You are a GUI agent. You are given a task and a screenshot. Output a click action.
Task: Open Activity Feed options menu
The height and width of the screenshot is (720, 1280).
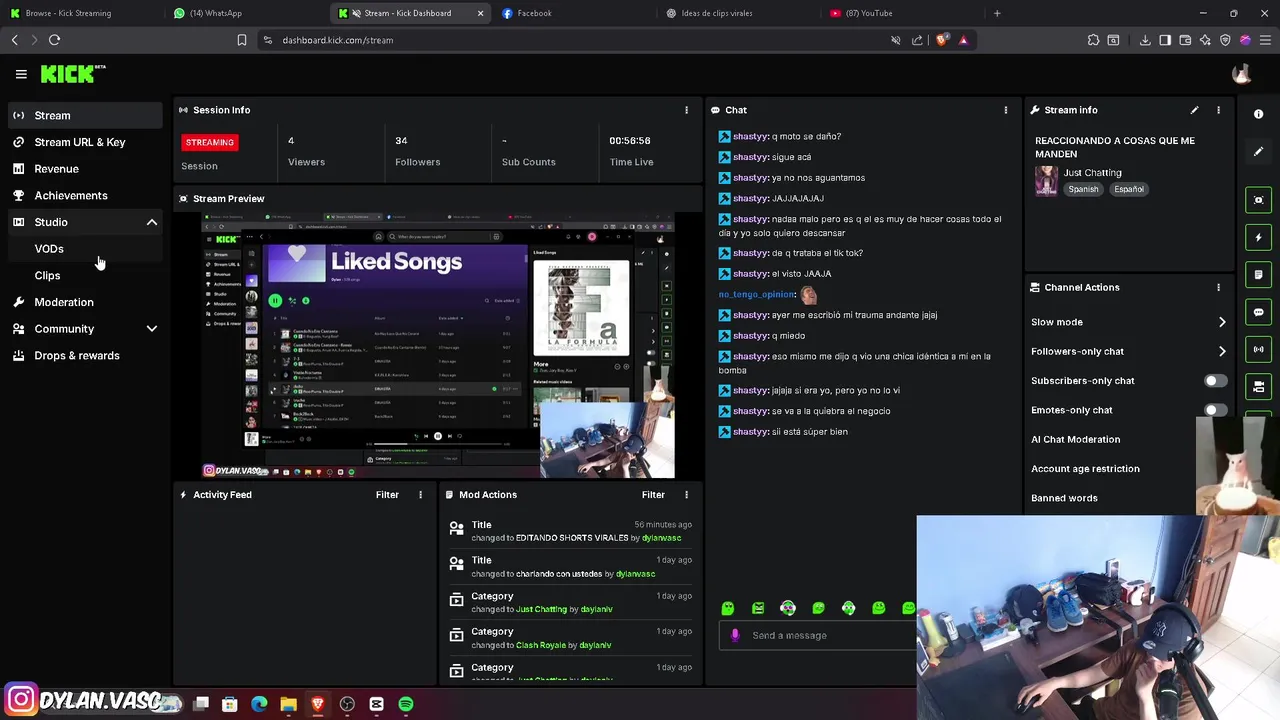(420, 495)
